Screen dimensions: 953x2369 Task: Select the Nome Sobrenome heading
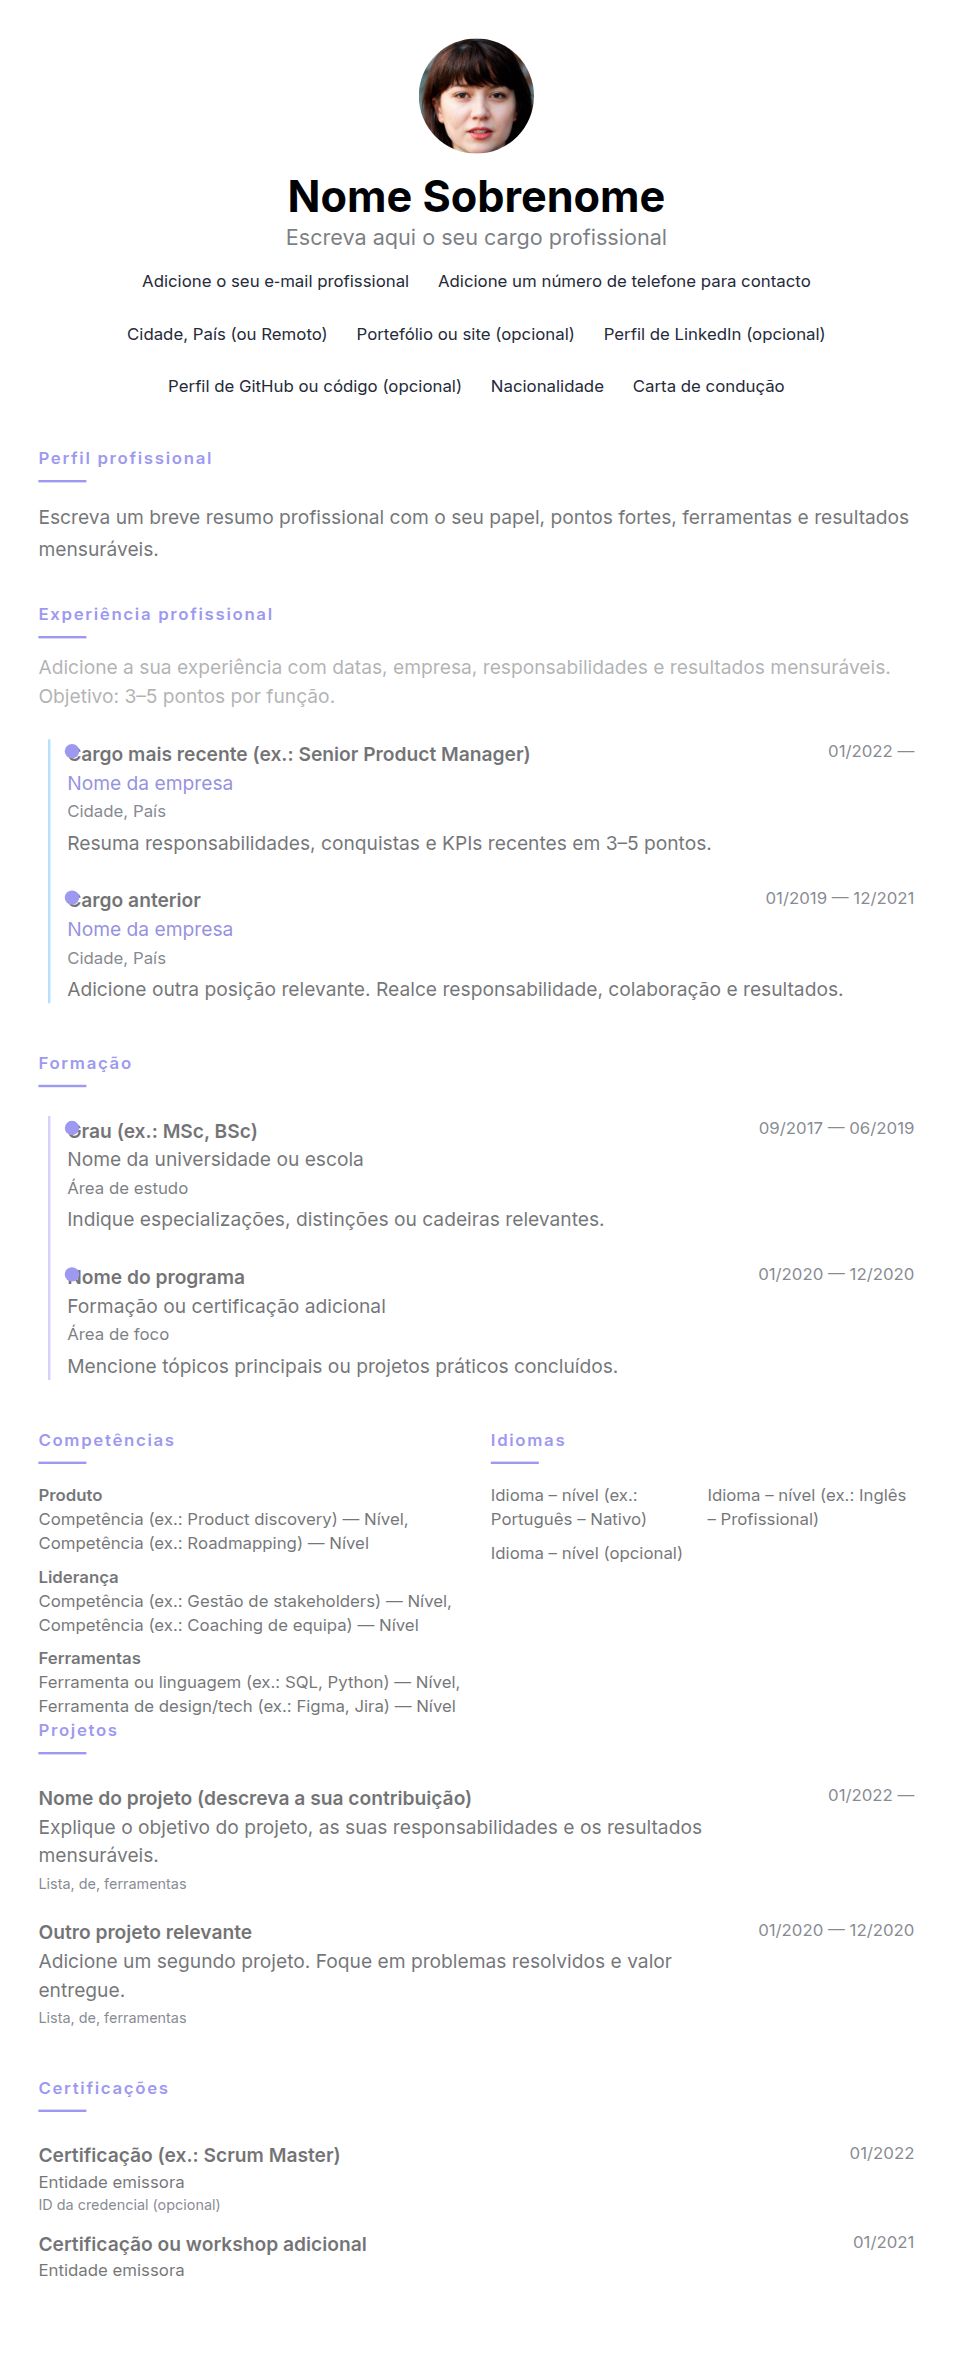point(476,196)
